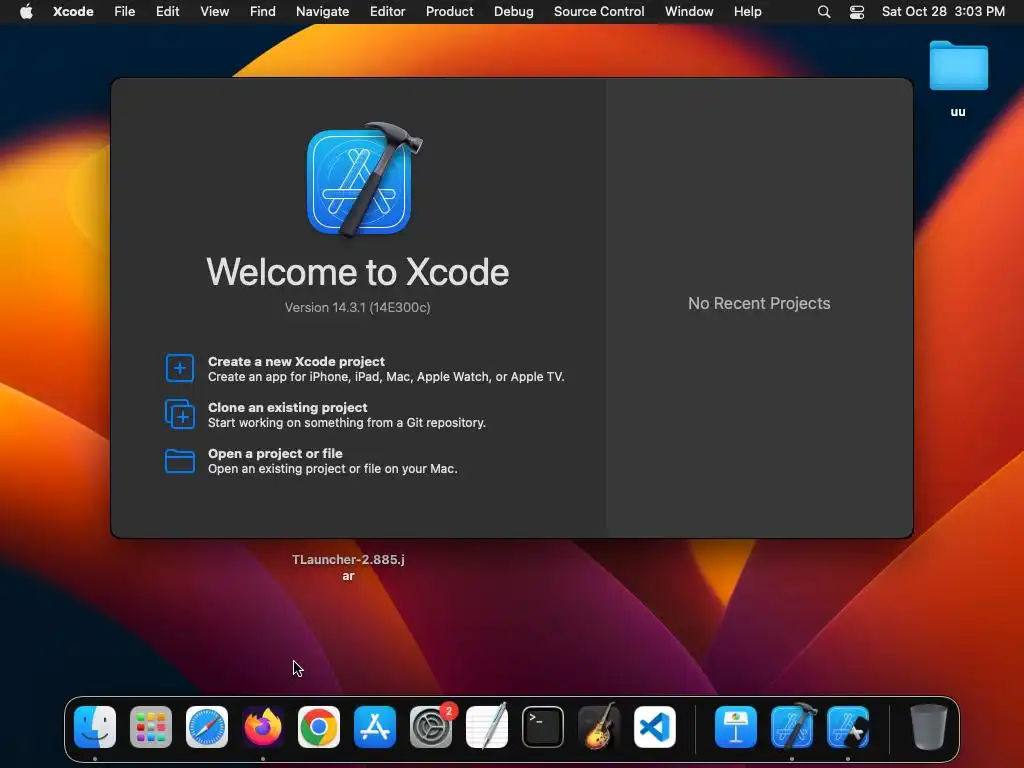Launch Safari from the Dock
Screen dimensions: 1024x768
point(207,727)
